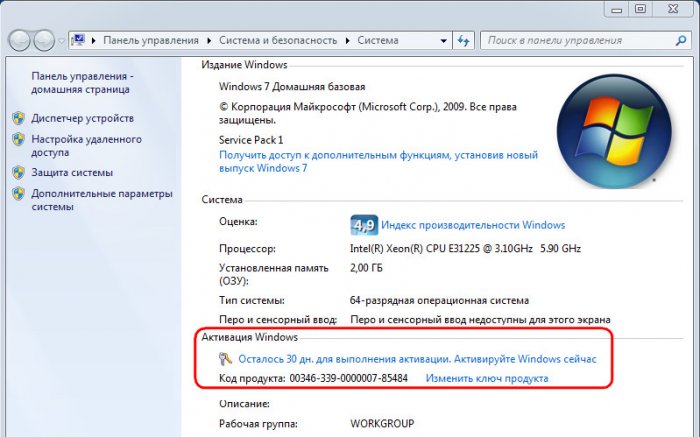Image resolution: width=700 pixels, height=437 pixels.
Task: Open Защита системы link
Action: [72, 173]
